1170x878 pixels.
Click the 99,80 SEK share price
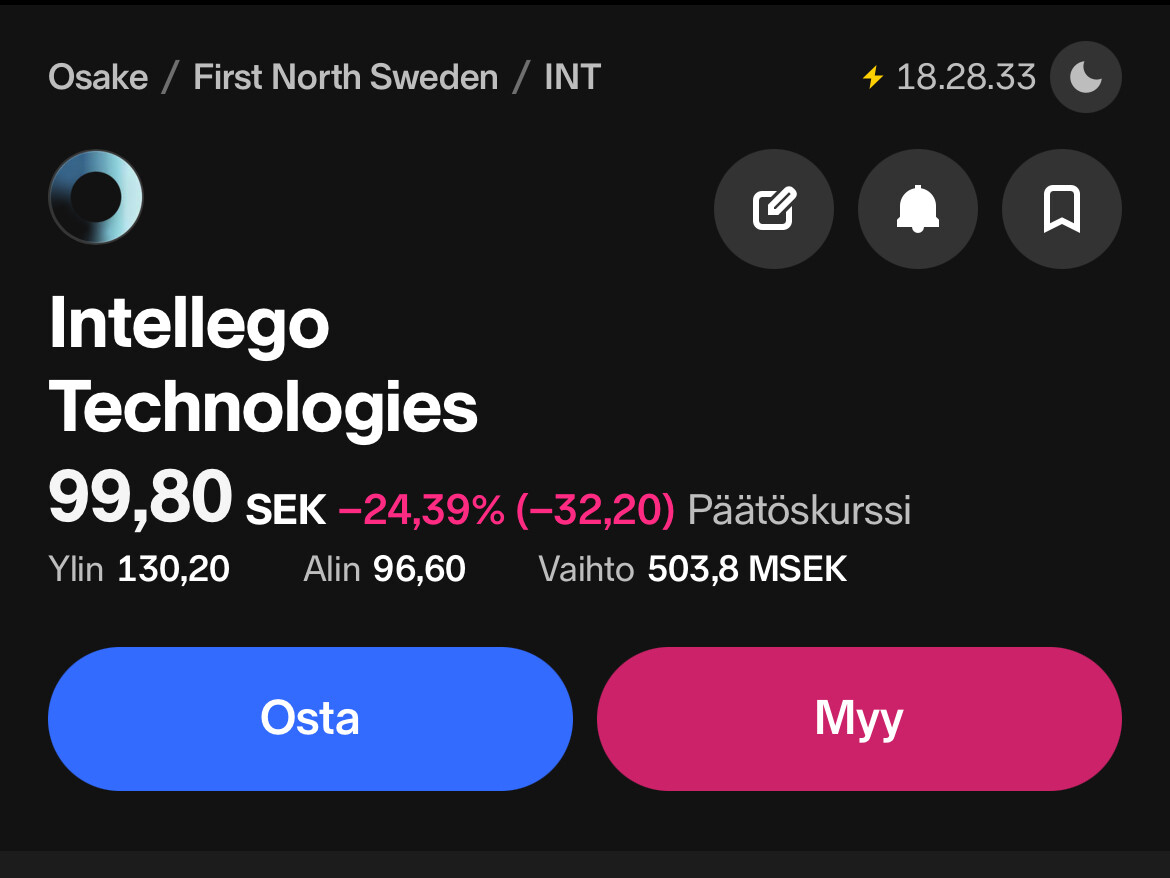click(187, 498)
